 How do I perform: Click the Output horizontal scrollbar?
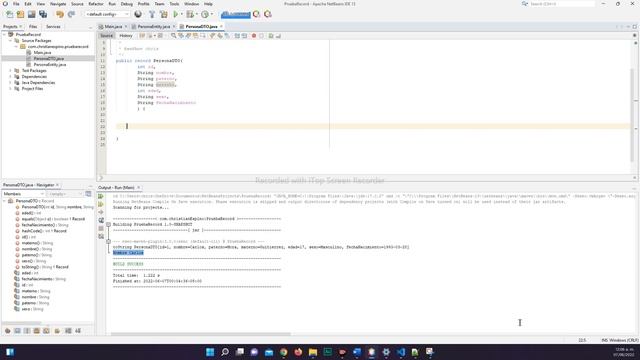pyautogui.click(x=200, y=334)
